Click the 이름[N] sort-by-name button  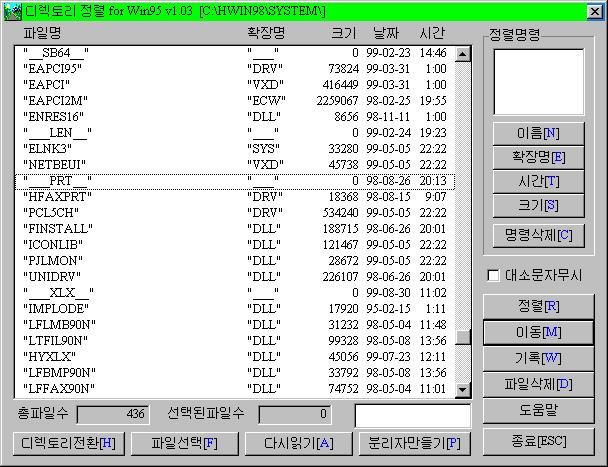tap(537, 132)
